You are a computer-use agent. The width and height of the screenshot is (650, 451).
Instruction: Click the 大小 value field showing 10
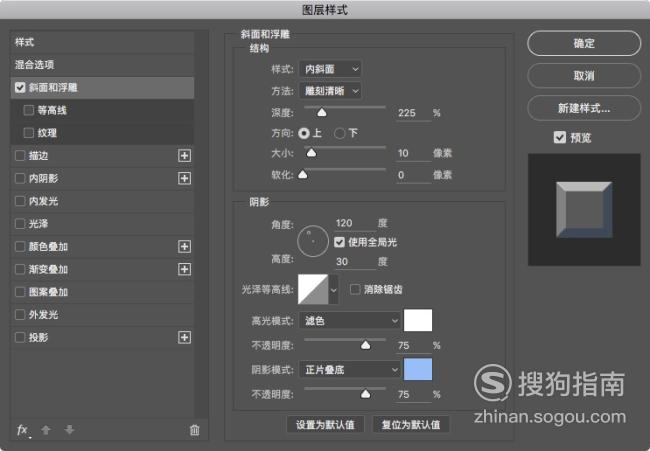click(413, 153)
